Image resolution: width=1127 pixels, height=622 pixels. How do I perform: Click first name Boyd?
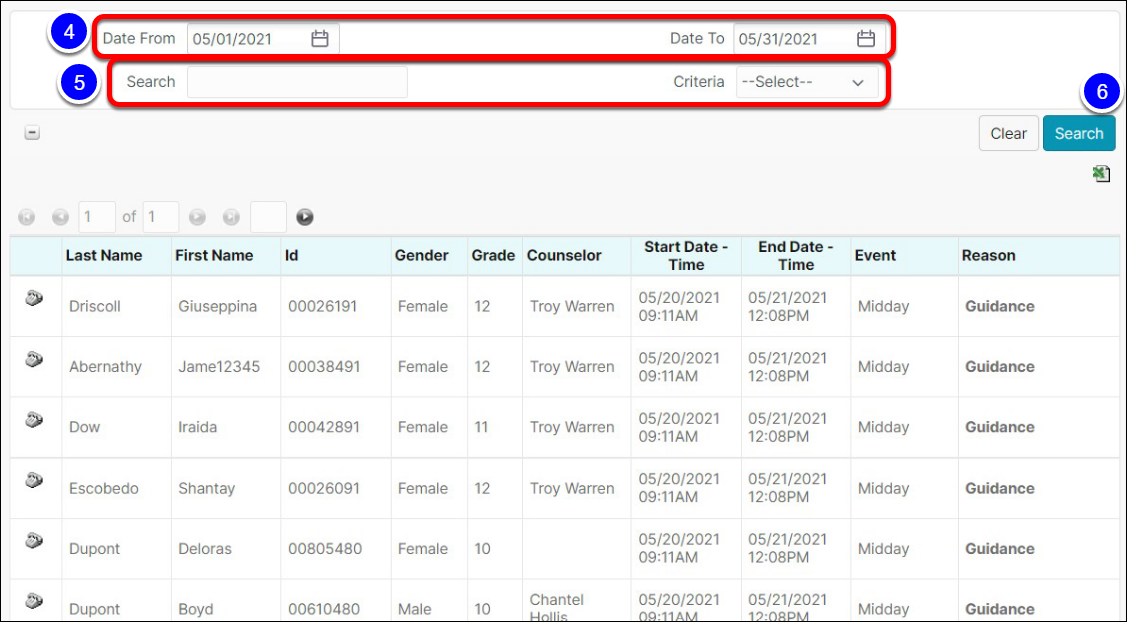196,609
